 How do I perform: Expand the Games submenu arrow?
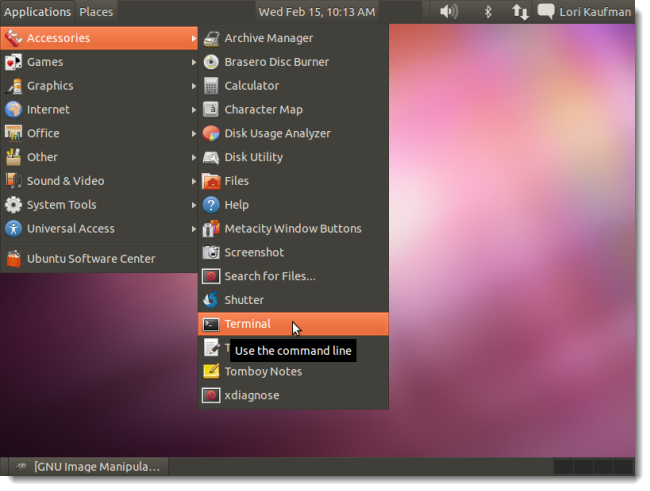[194, 62]
